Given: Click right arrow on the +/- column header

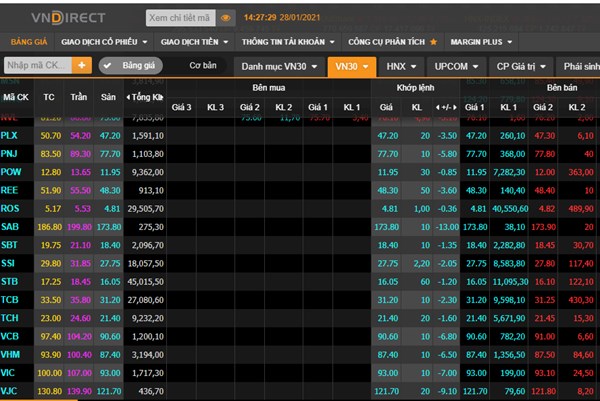Looking at the screenshot, I should 456,106.
